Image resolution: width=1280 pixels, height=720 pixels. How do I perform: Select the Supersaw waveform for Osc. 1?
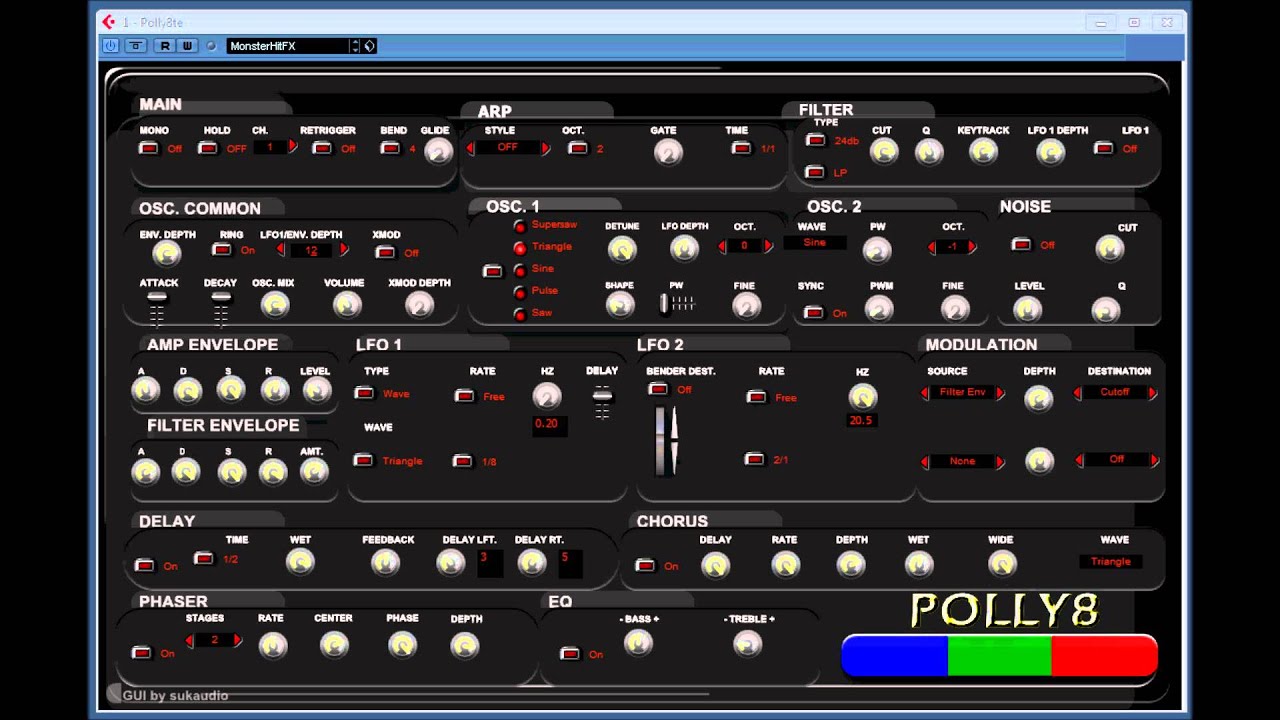click(x=520, y=226)
